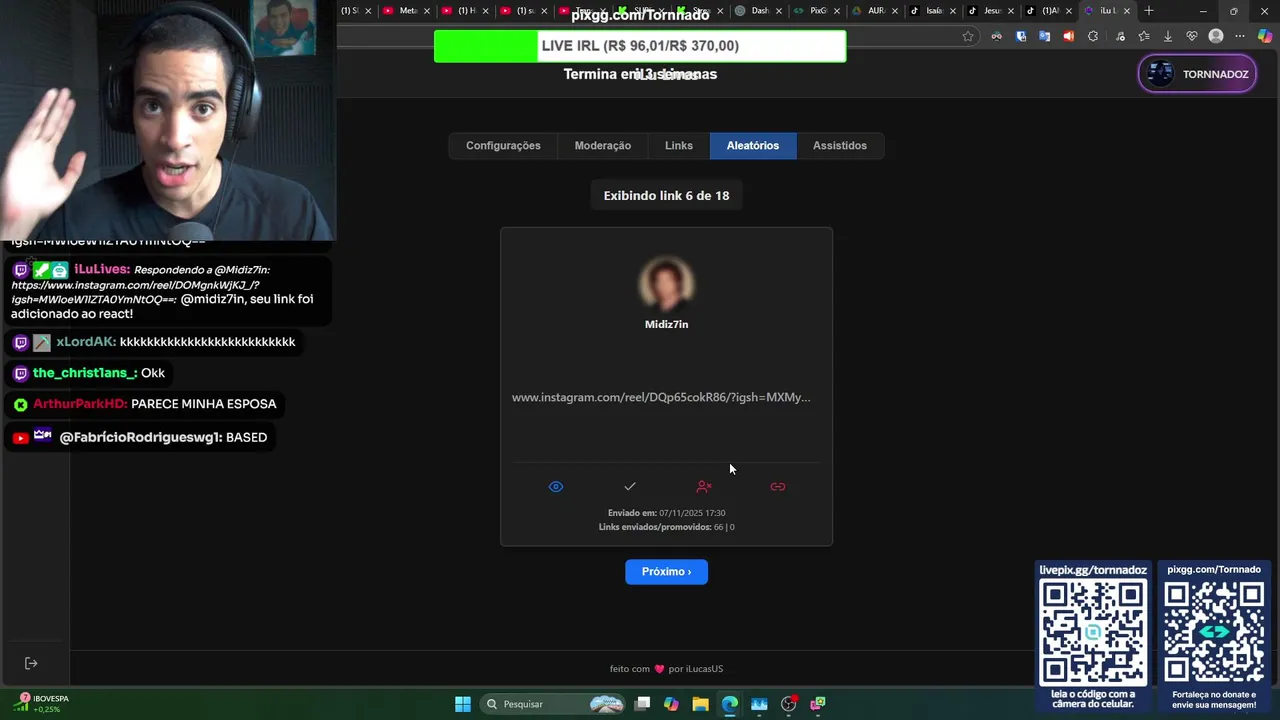Click xLordAK's chat username
This screenshot has width=1280, height=720.
click(x=85, y=342)
